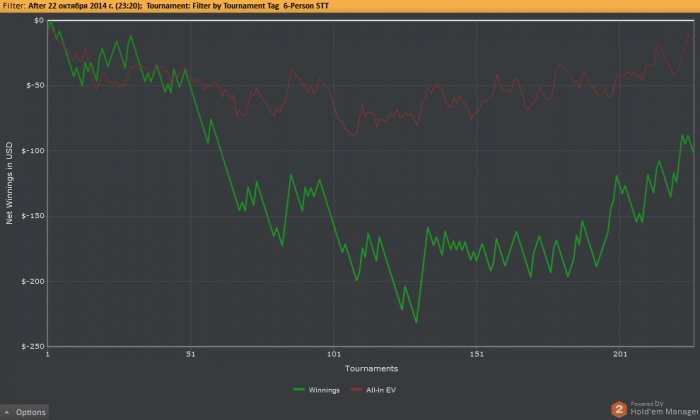
Task: Click the 1 x-axis tick label
Action: tap(48, 354)
